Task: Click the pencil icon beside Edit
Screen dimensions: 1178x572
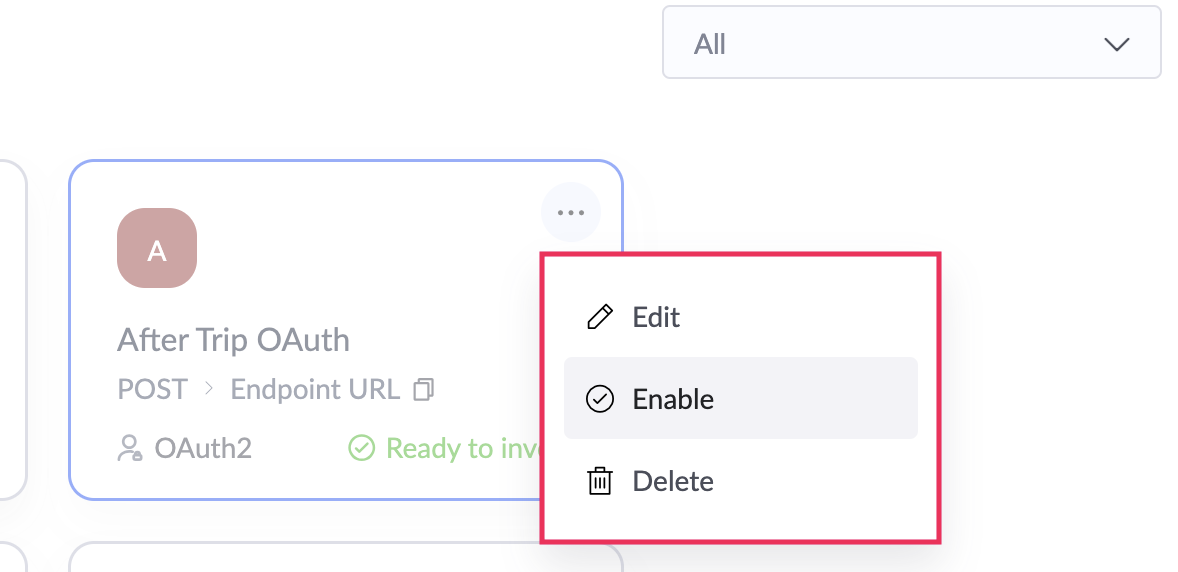Action: point(600,317)
